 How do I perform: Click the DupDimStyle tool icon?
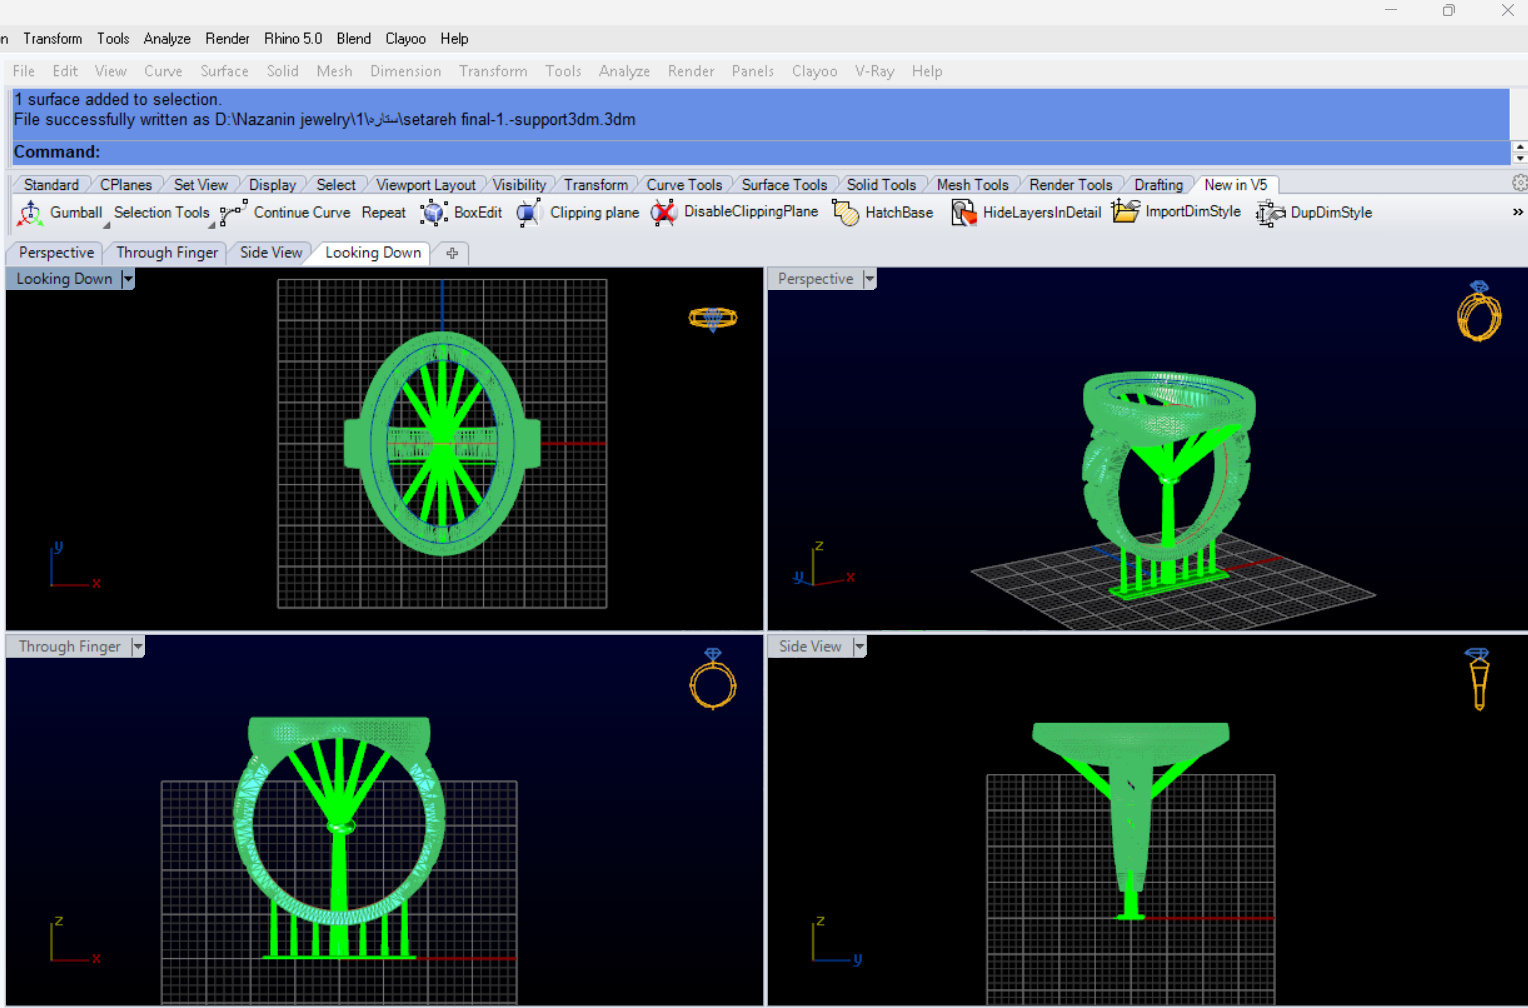pyautogui.click(x=1270, y=213)
